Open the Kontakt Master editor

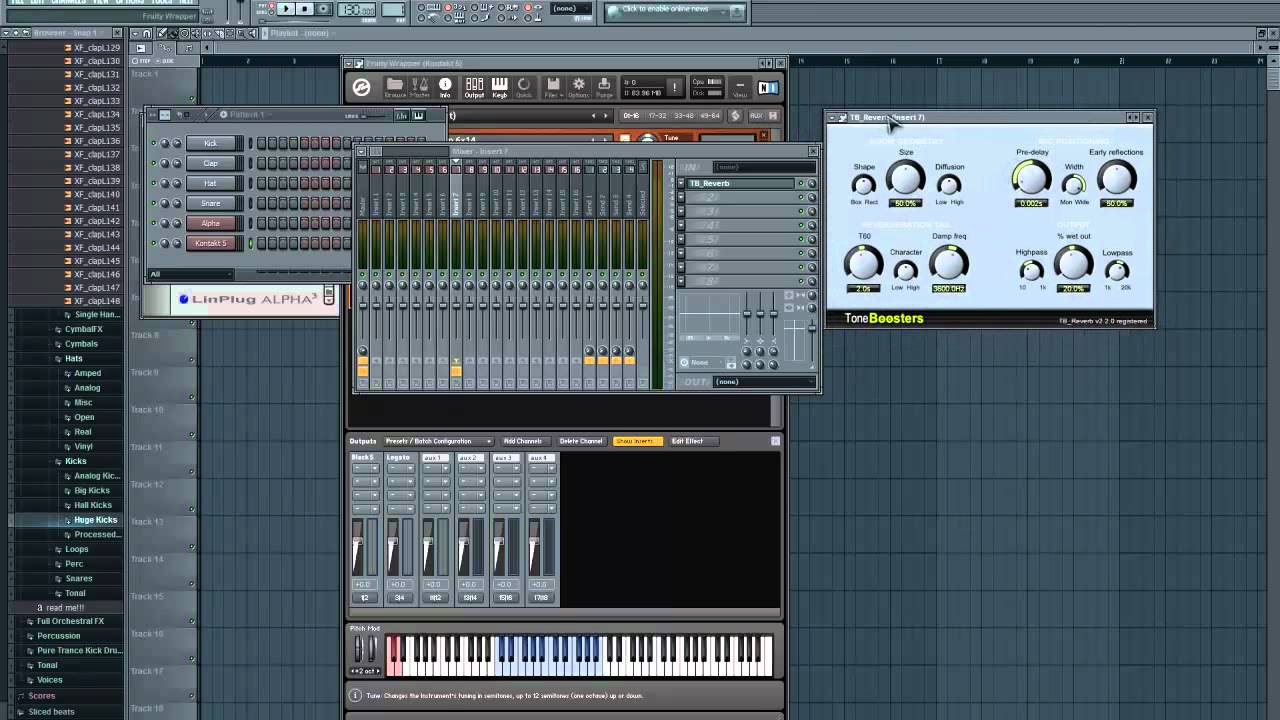[x=420, y=88]
